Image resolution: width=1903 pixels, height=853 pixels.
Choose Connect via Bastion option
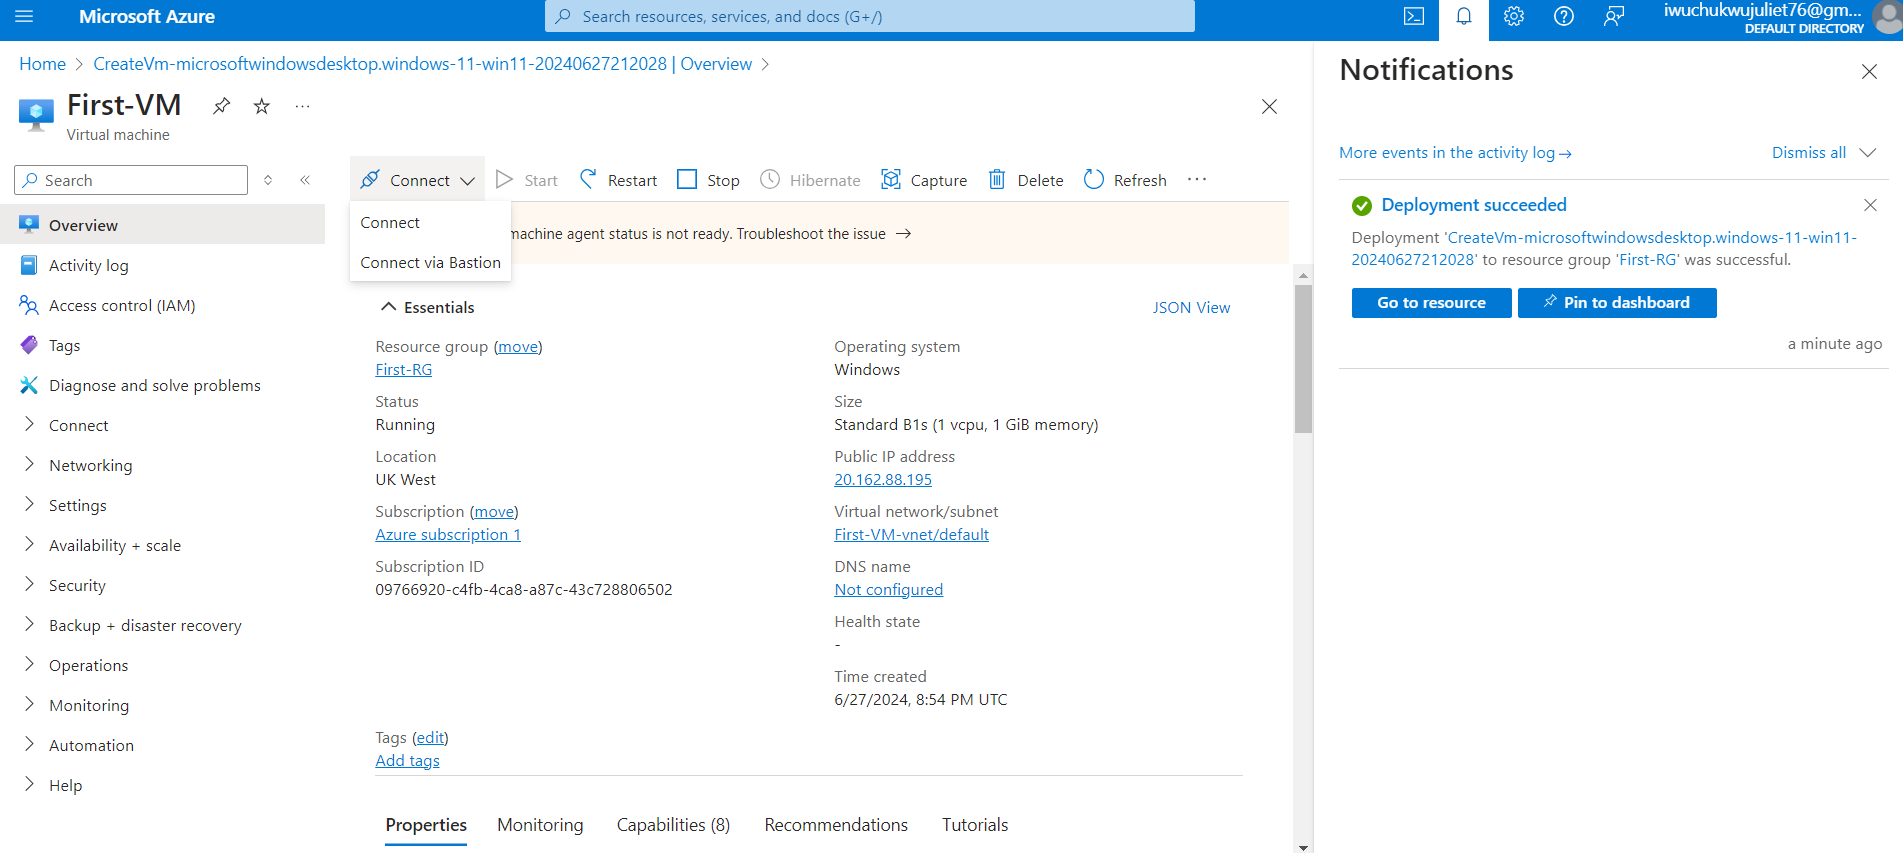[430, 263]
